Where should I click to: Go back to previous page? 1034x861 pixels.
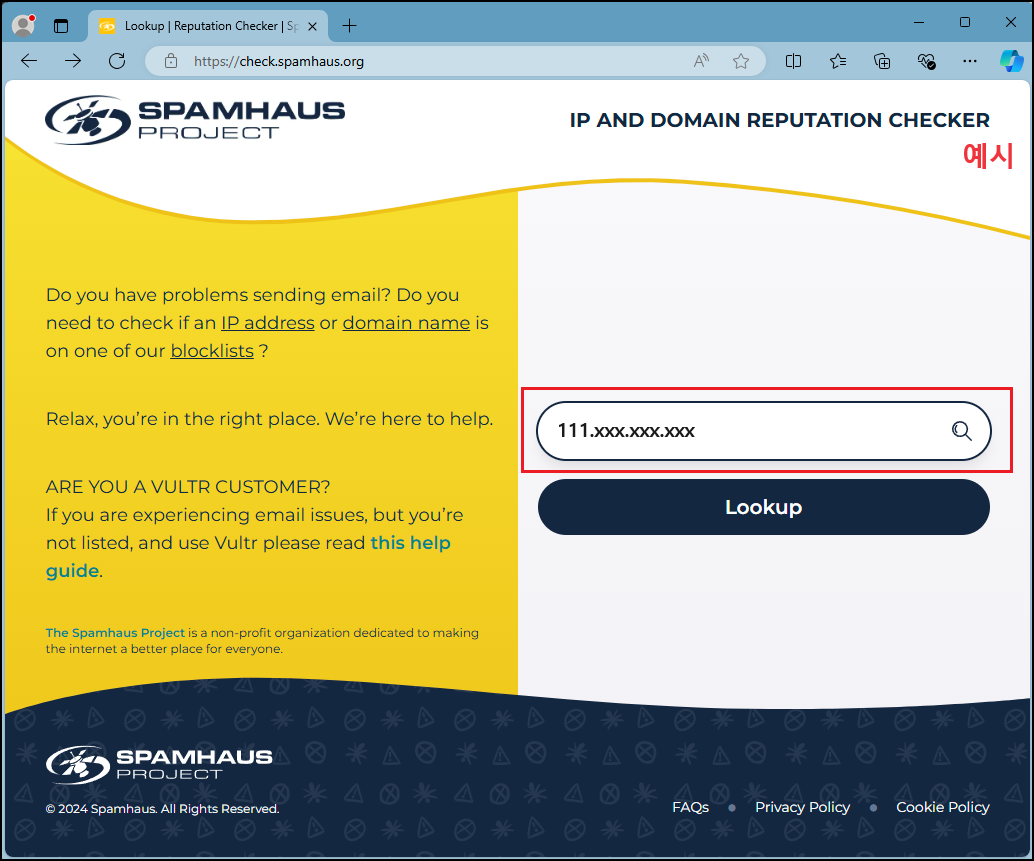[x=29, y=61]
